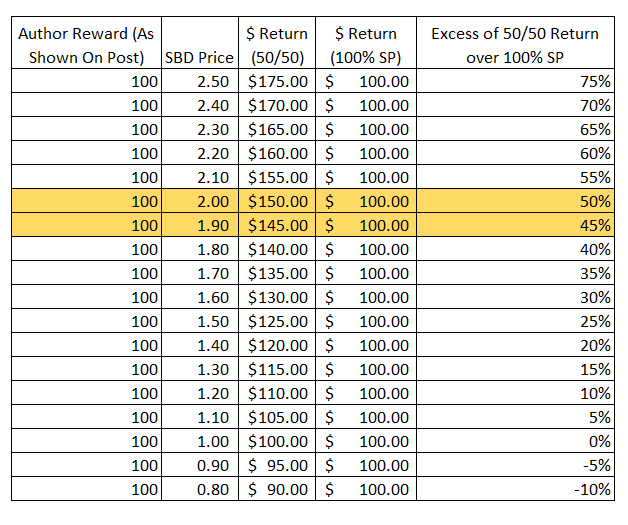The height and width of the screenshot is (525, 628).
Task: Select the $175.00 return cell
Action: tap(277, 81)
